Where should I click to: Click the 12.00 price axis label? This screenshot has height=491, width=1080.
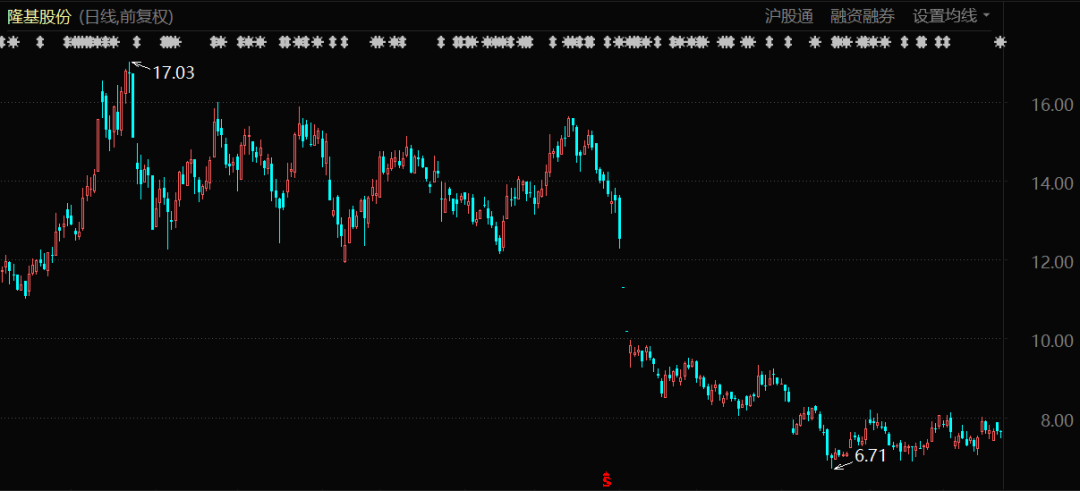click(x=1045, y=262)
